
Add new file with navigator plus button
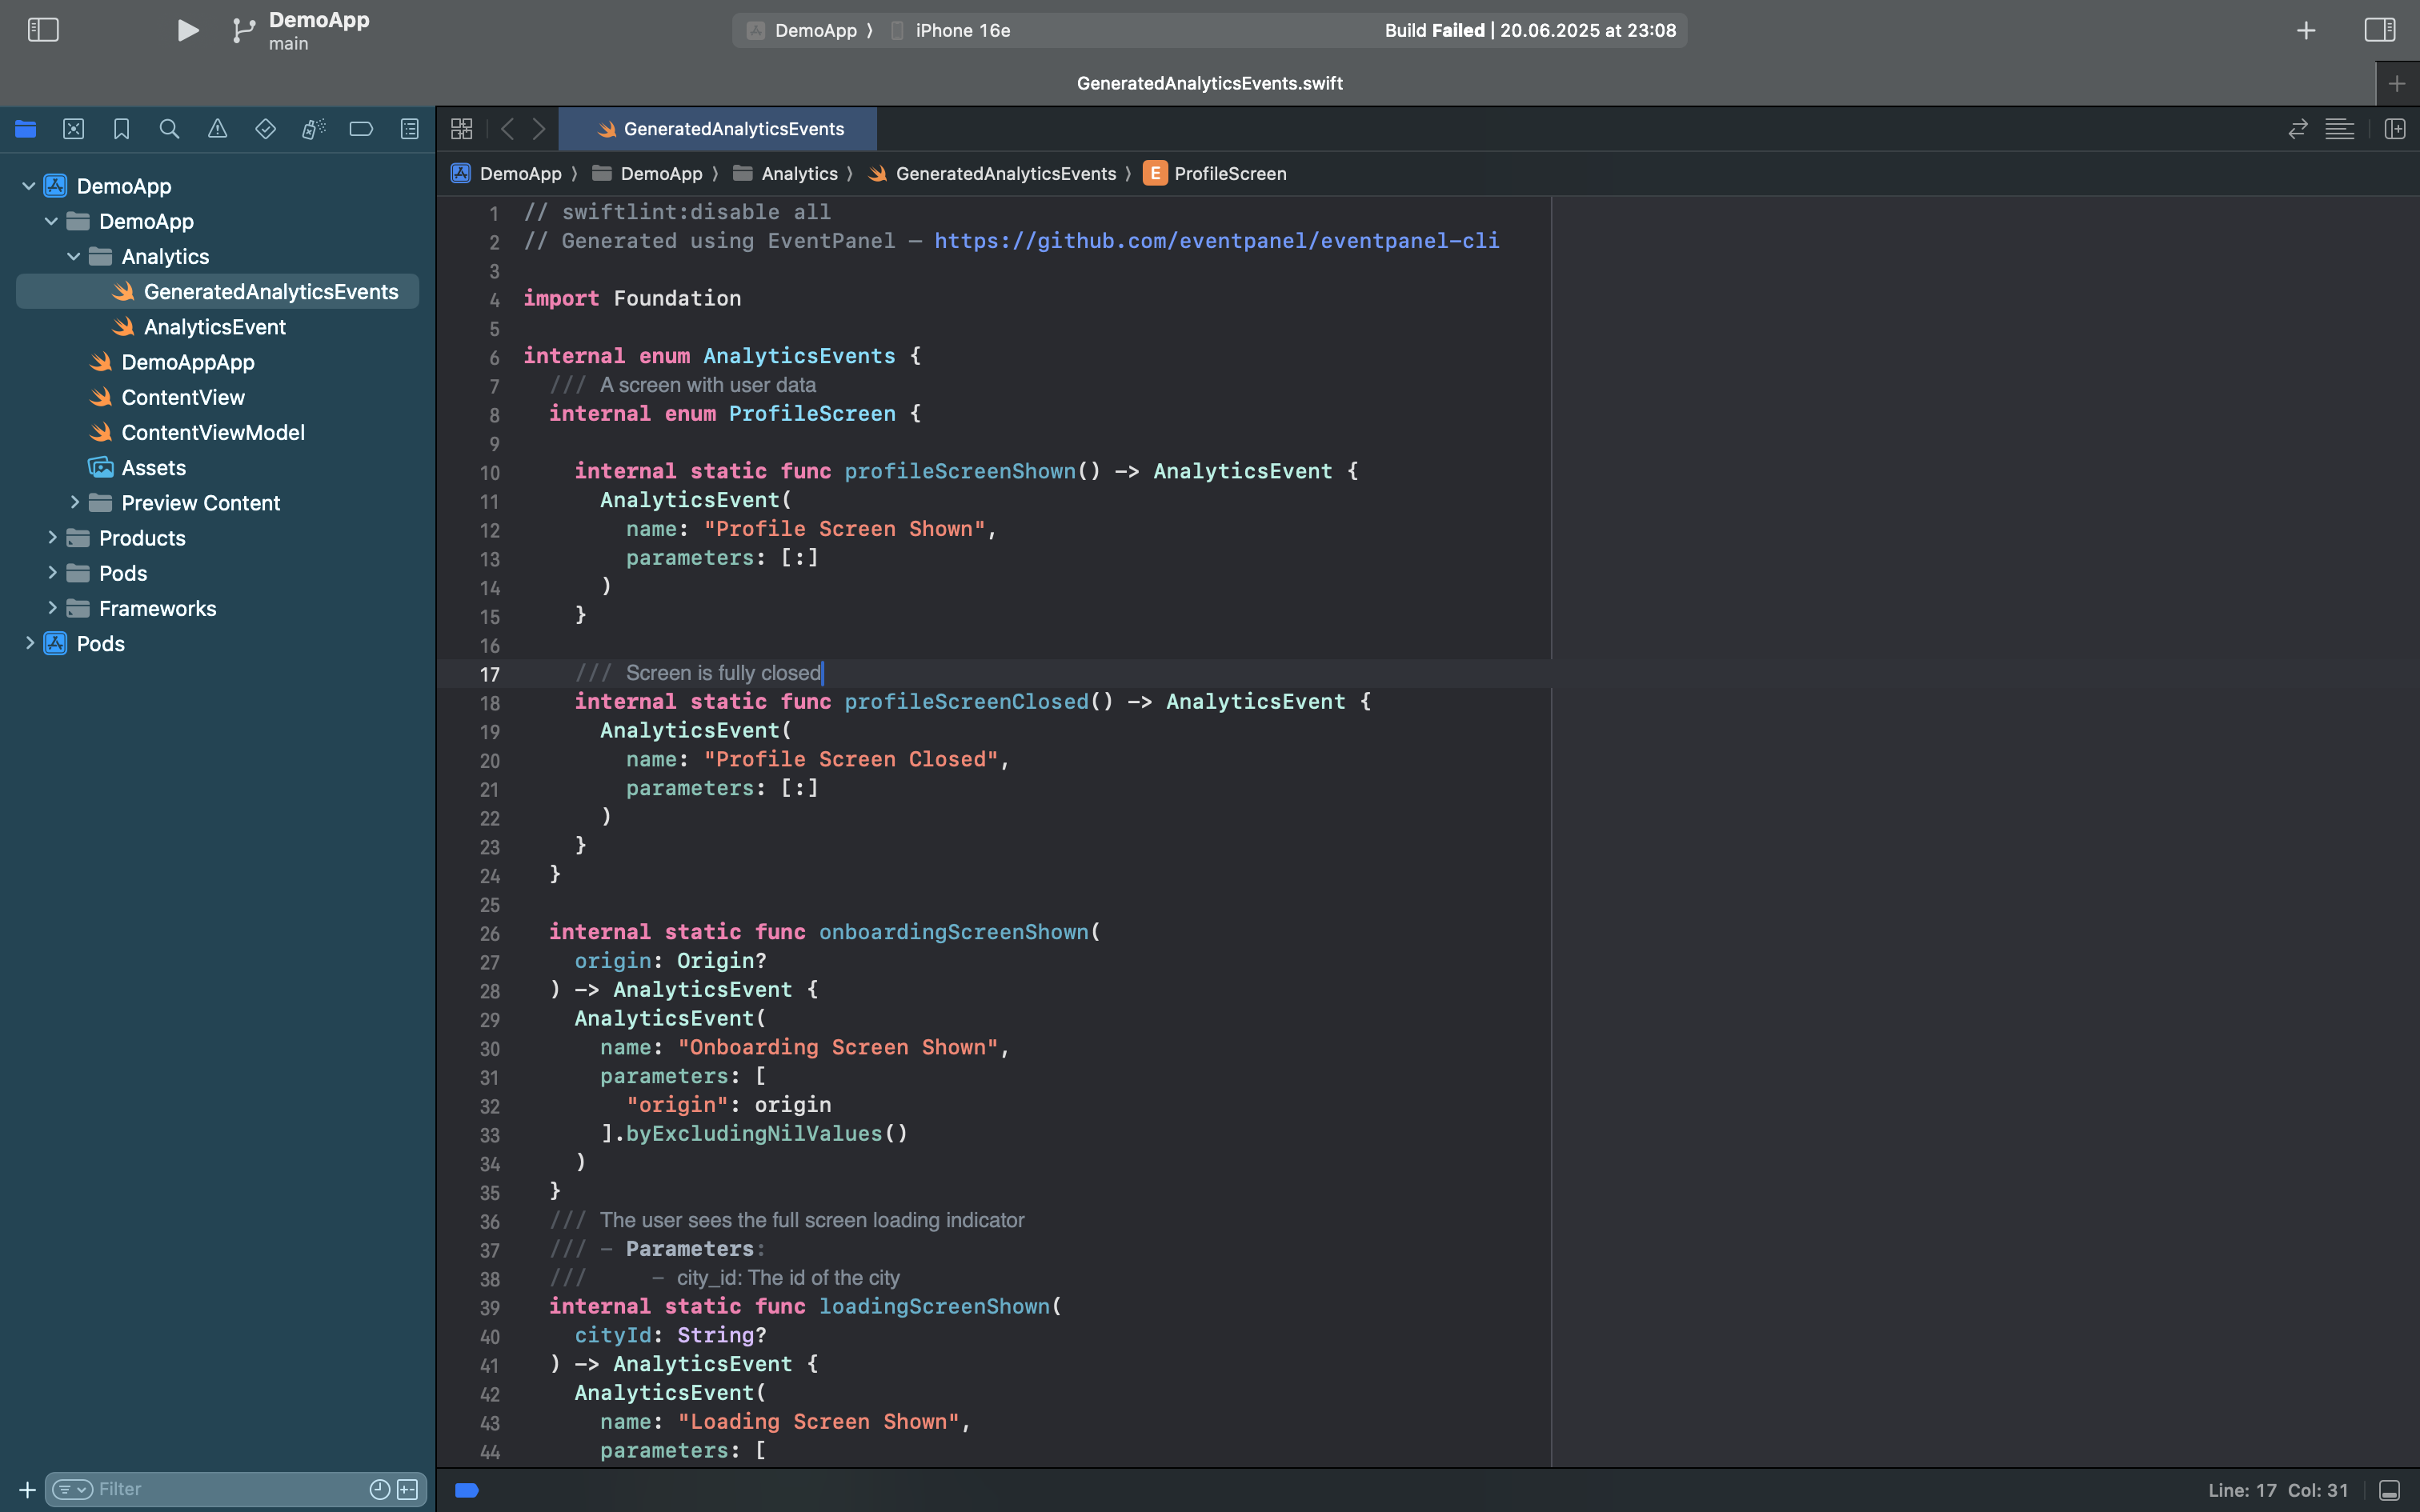27,1490
